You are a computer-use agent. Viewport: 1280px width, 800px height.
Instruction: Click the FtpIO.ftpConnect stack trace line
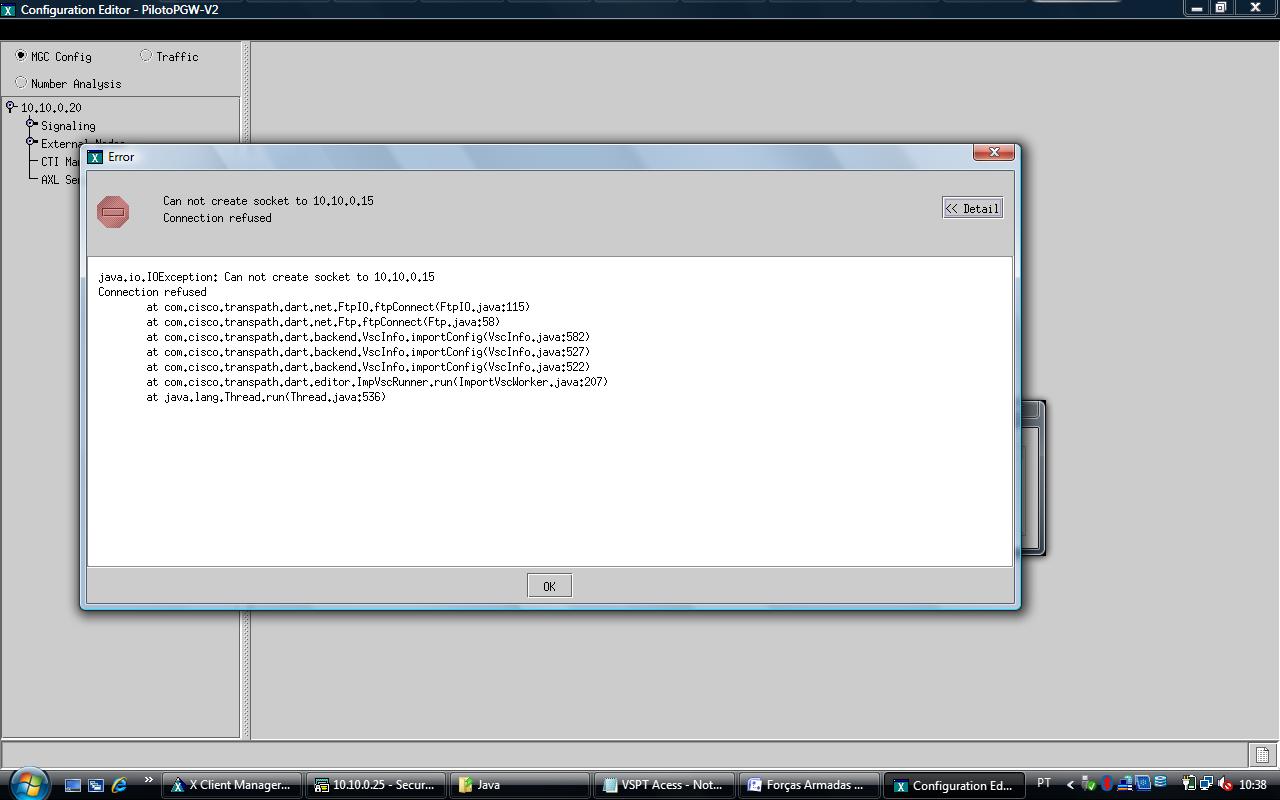(338, 307)
